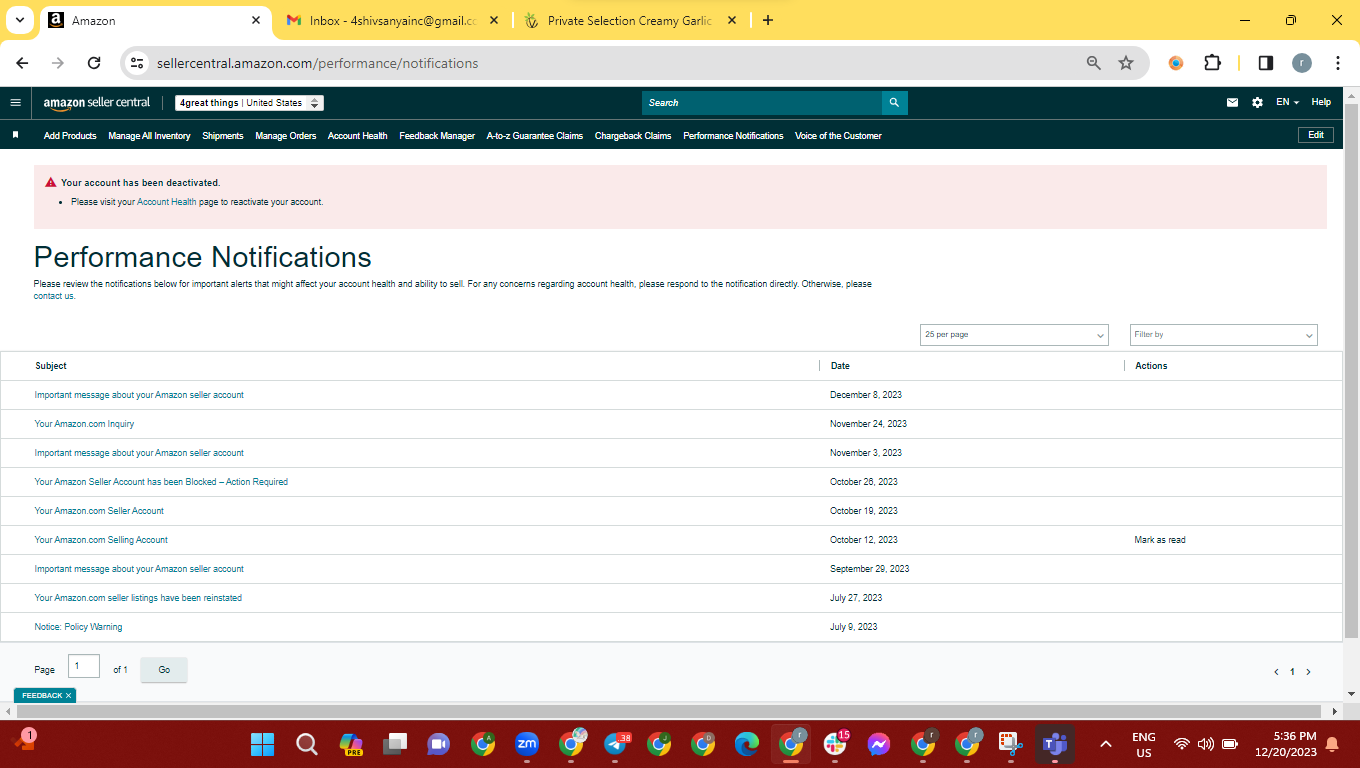Viewport: 1360px width, 768px height.
Task: Toggle the Chrome side panel icon
Action: [1265, 63]
